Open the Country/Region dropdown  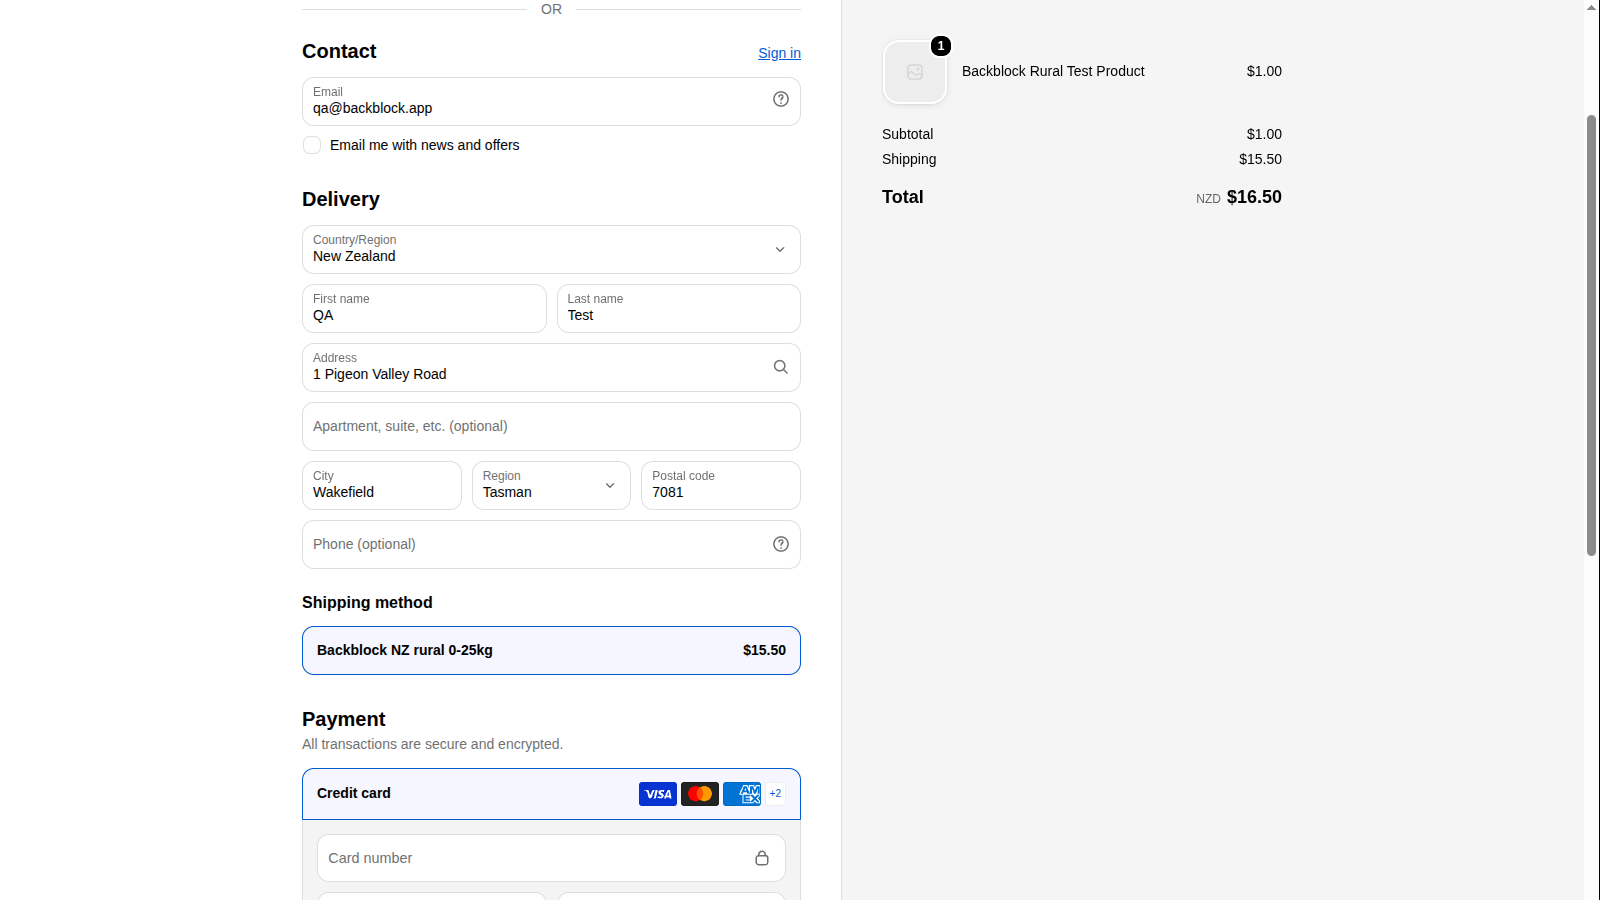tap(551, 249)
